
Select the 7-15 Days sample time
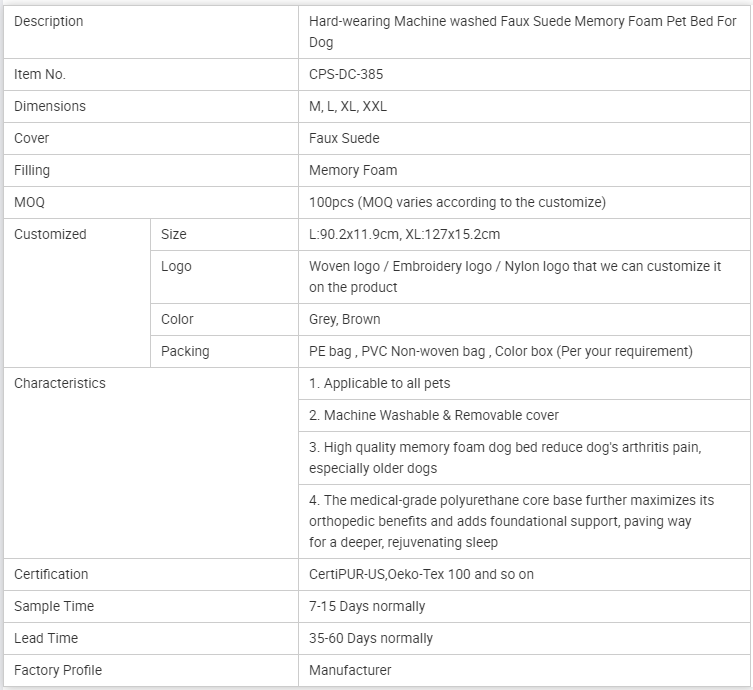point(367,606)
